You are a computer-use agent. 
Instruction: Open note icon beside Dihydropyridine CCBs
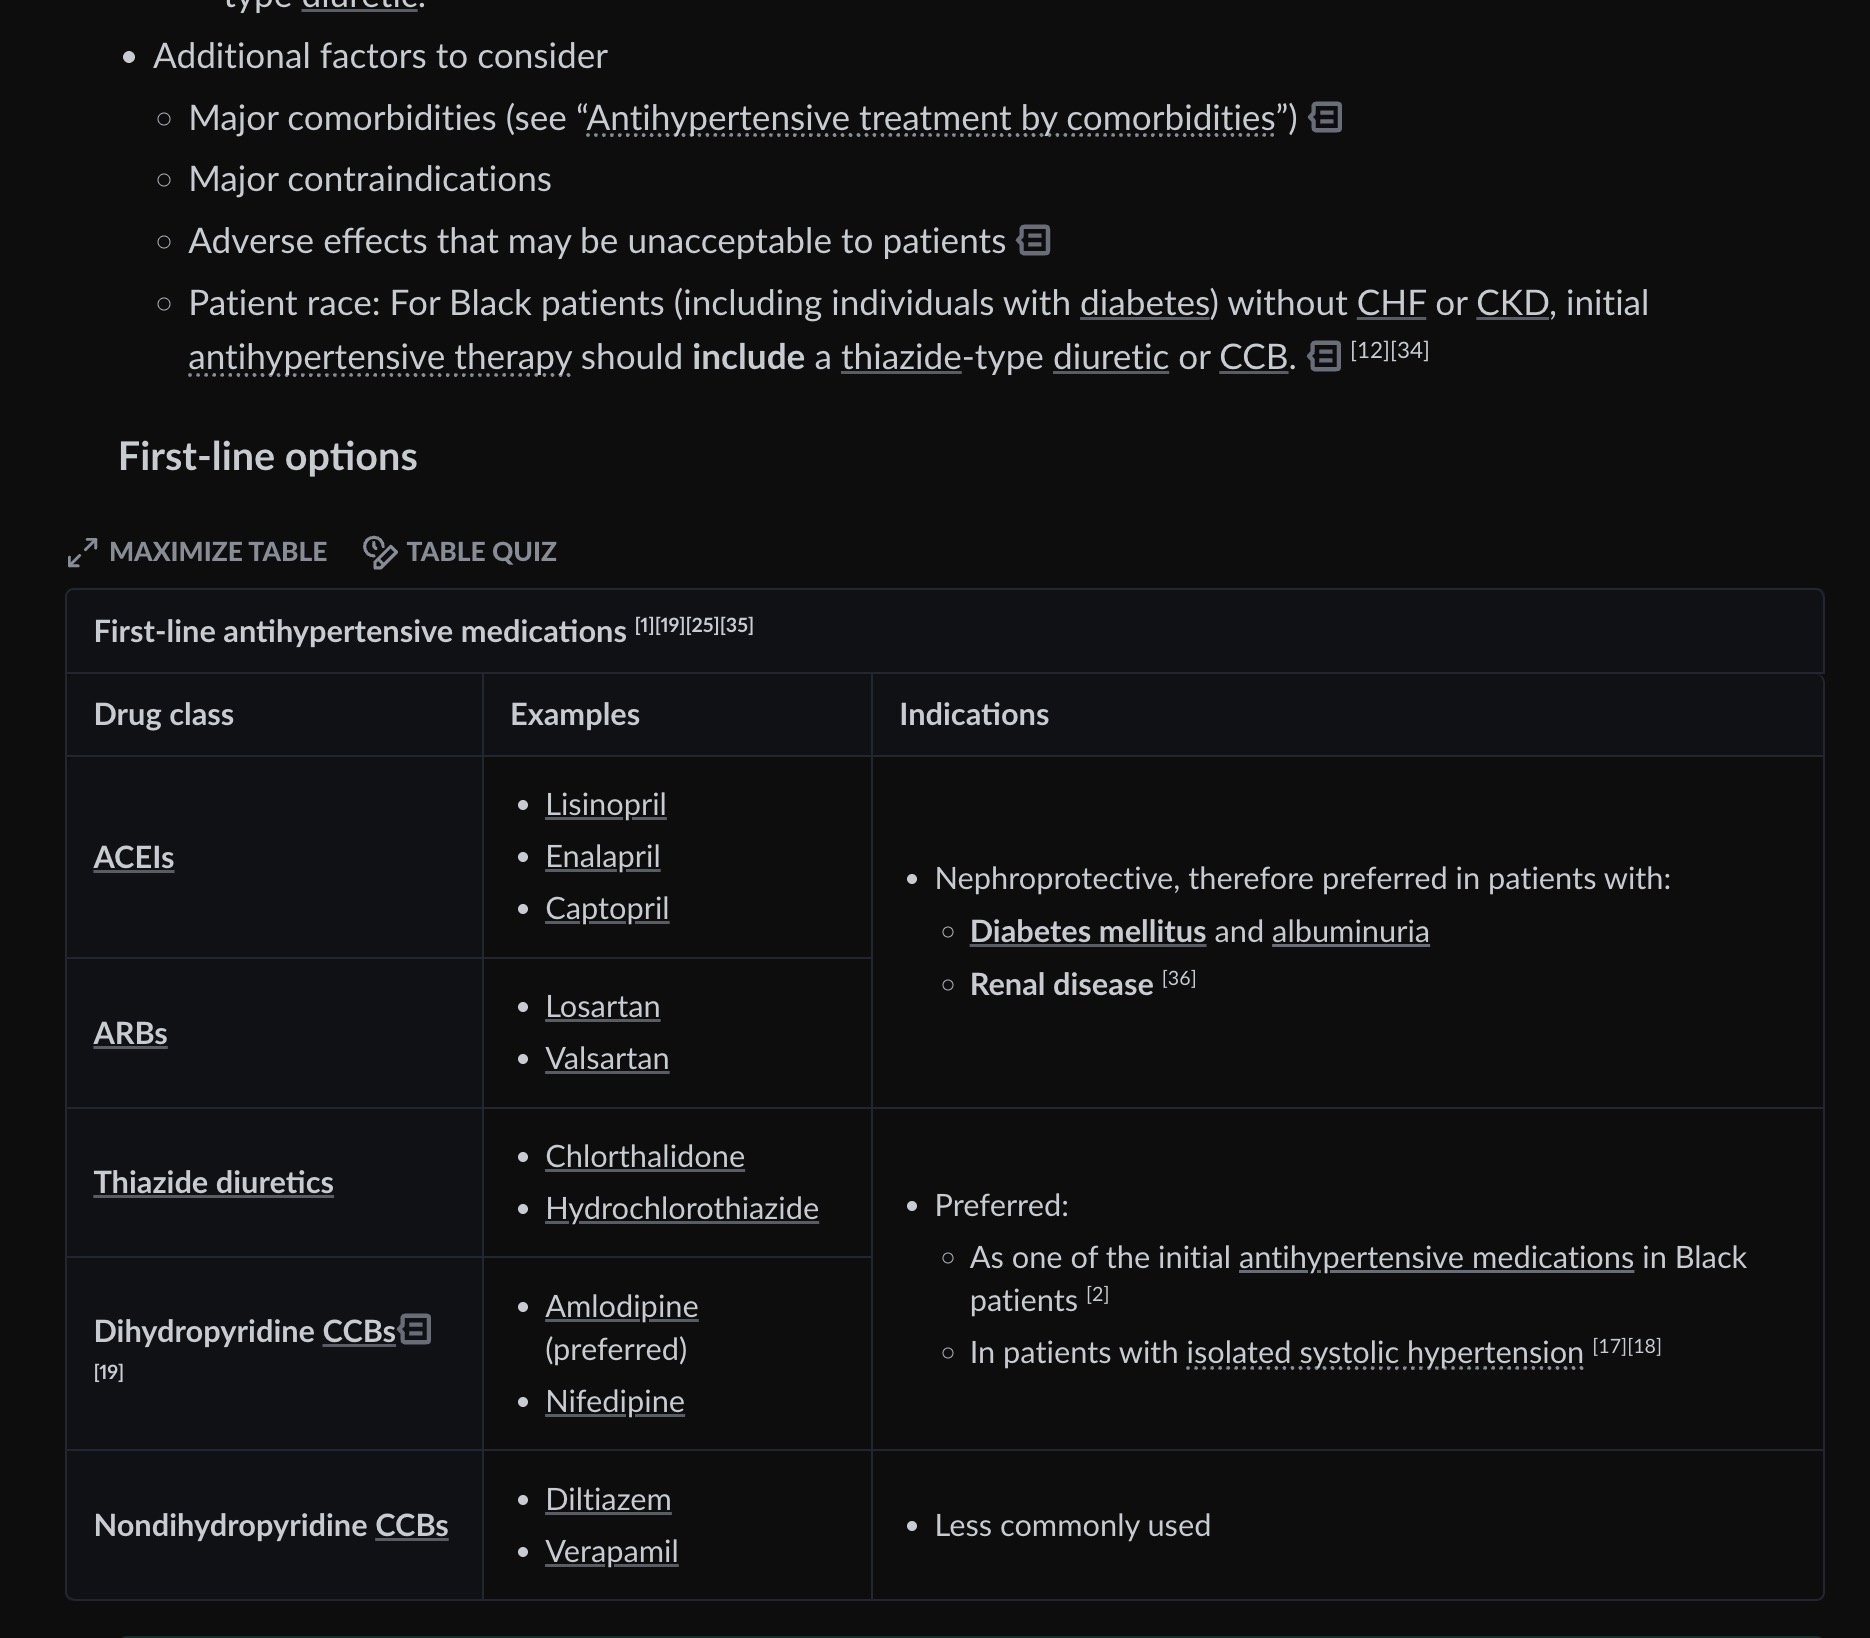(415, 1330)
